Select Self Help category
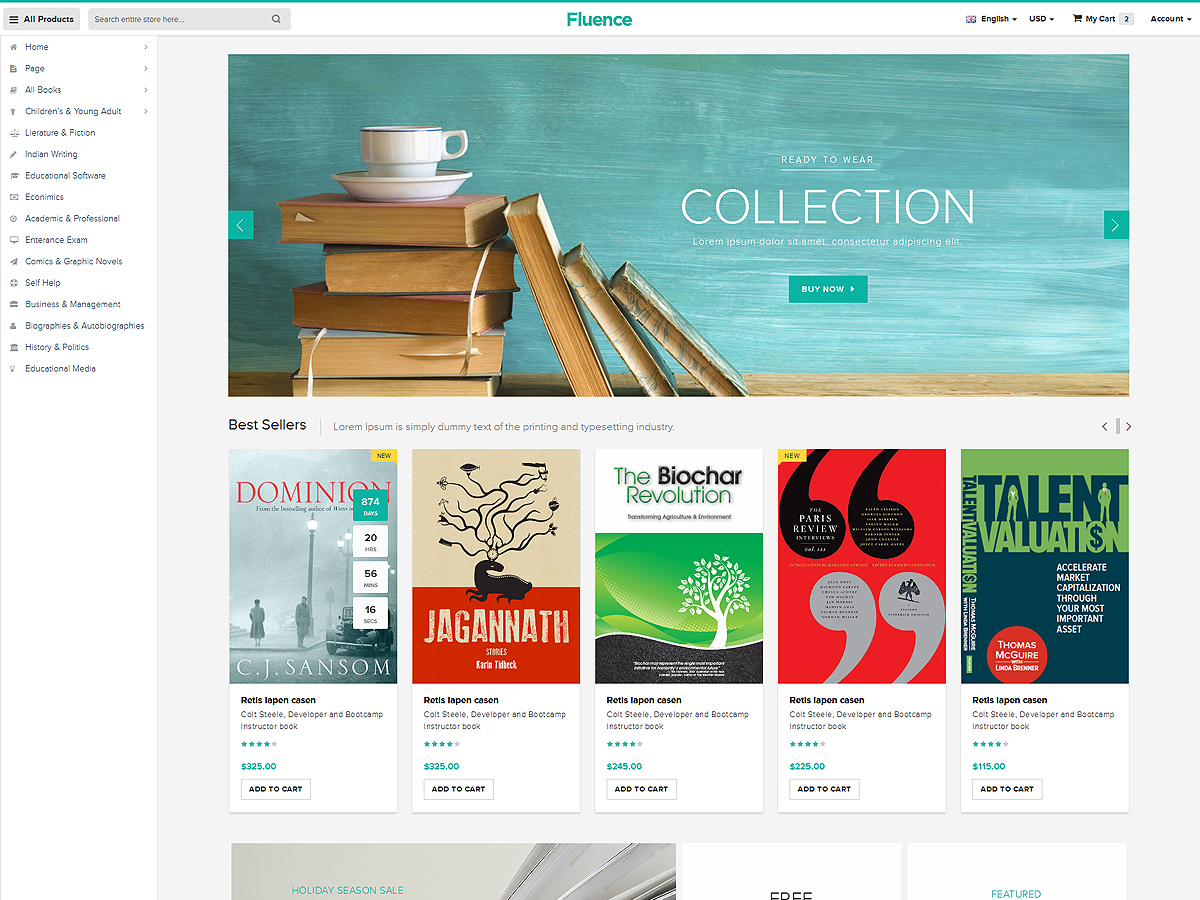Image resolution: width=1200 pixels, height=900 pixels. pyautogui.click(x=43, y=283)
